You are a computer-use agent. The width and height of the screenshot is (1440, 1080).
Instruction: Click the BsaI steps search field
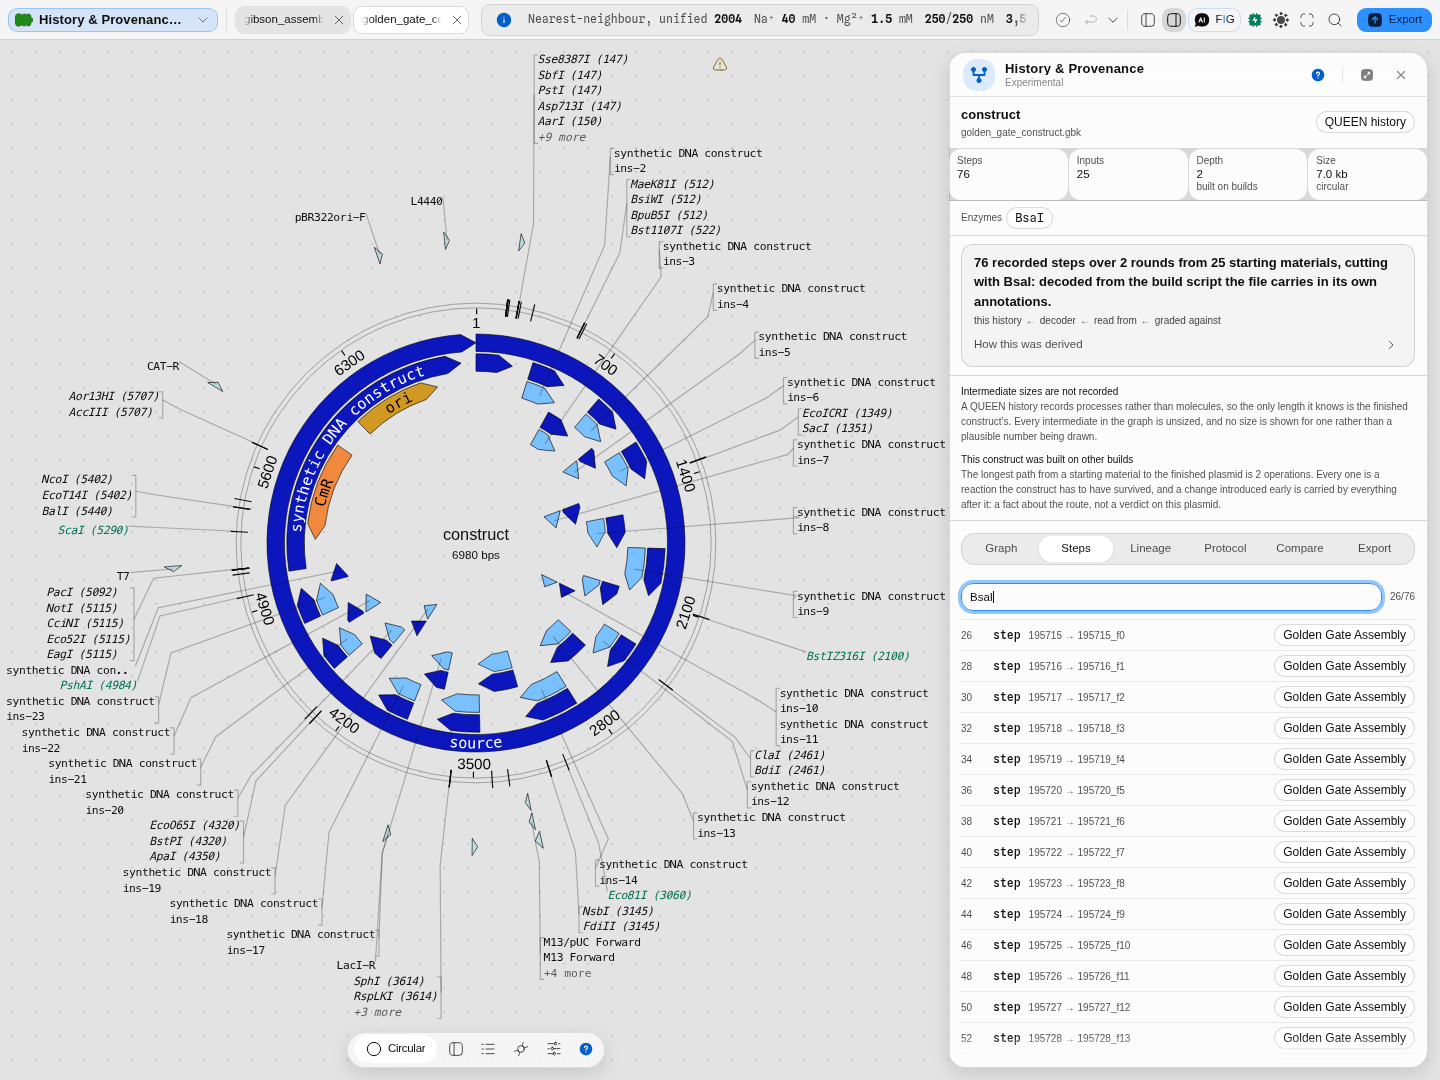[1171, 597]
